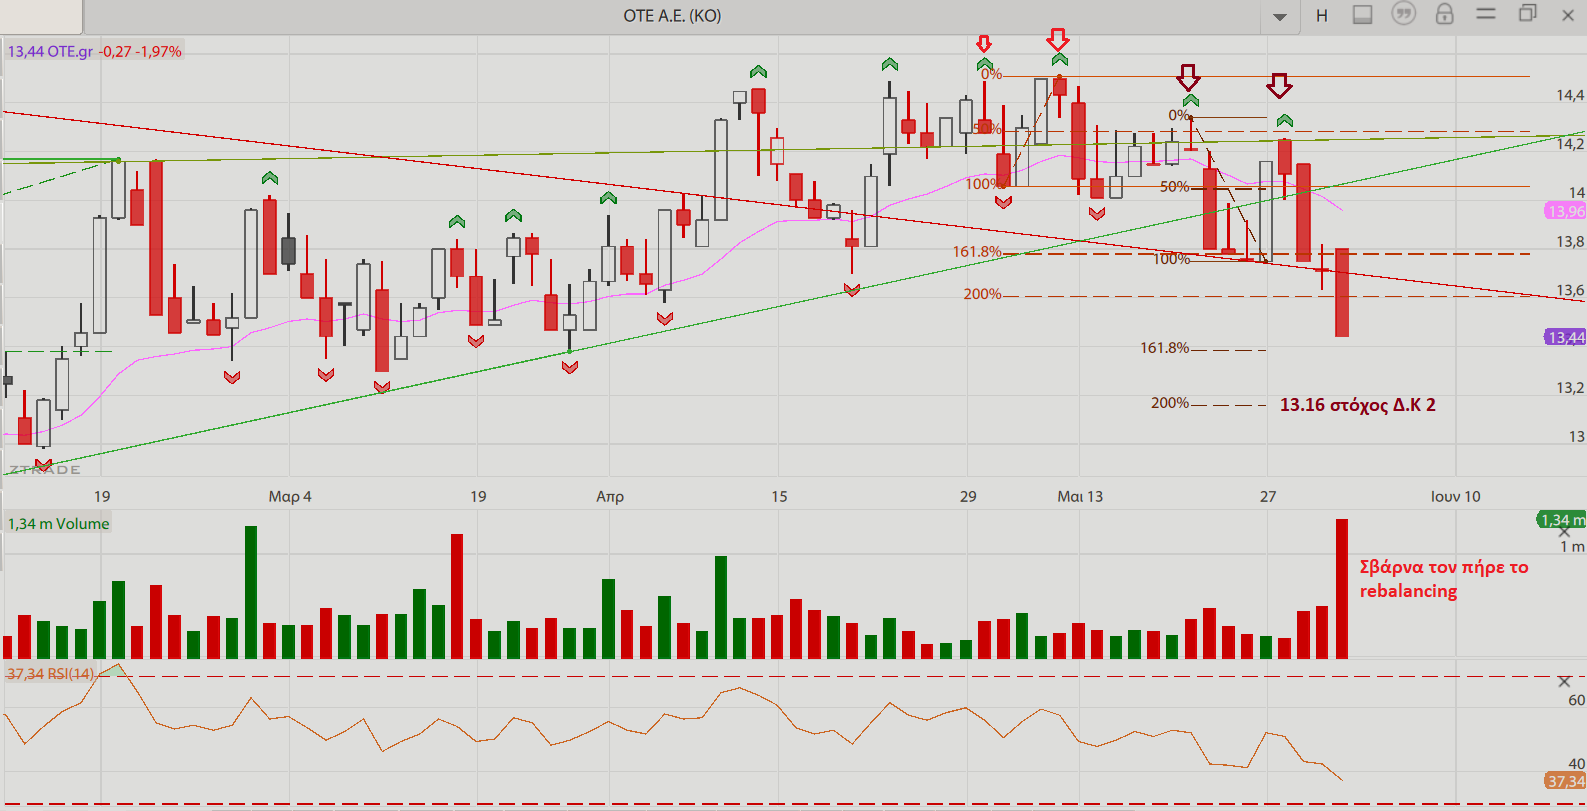This screenshot has width=1587, height=811.
Task: Open the symbol dropdown beside OTE A.E. (KO)
Action: click(1280, 16)
